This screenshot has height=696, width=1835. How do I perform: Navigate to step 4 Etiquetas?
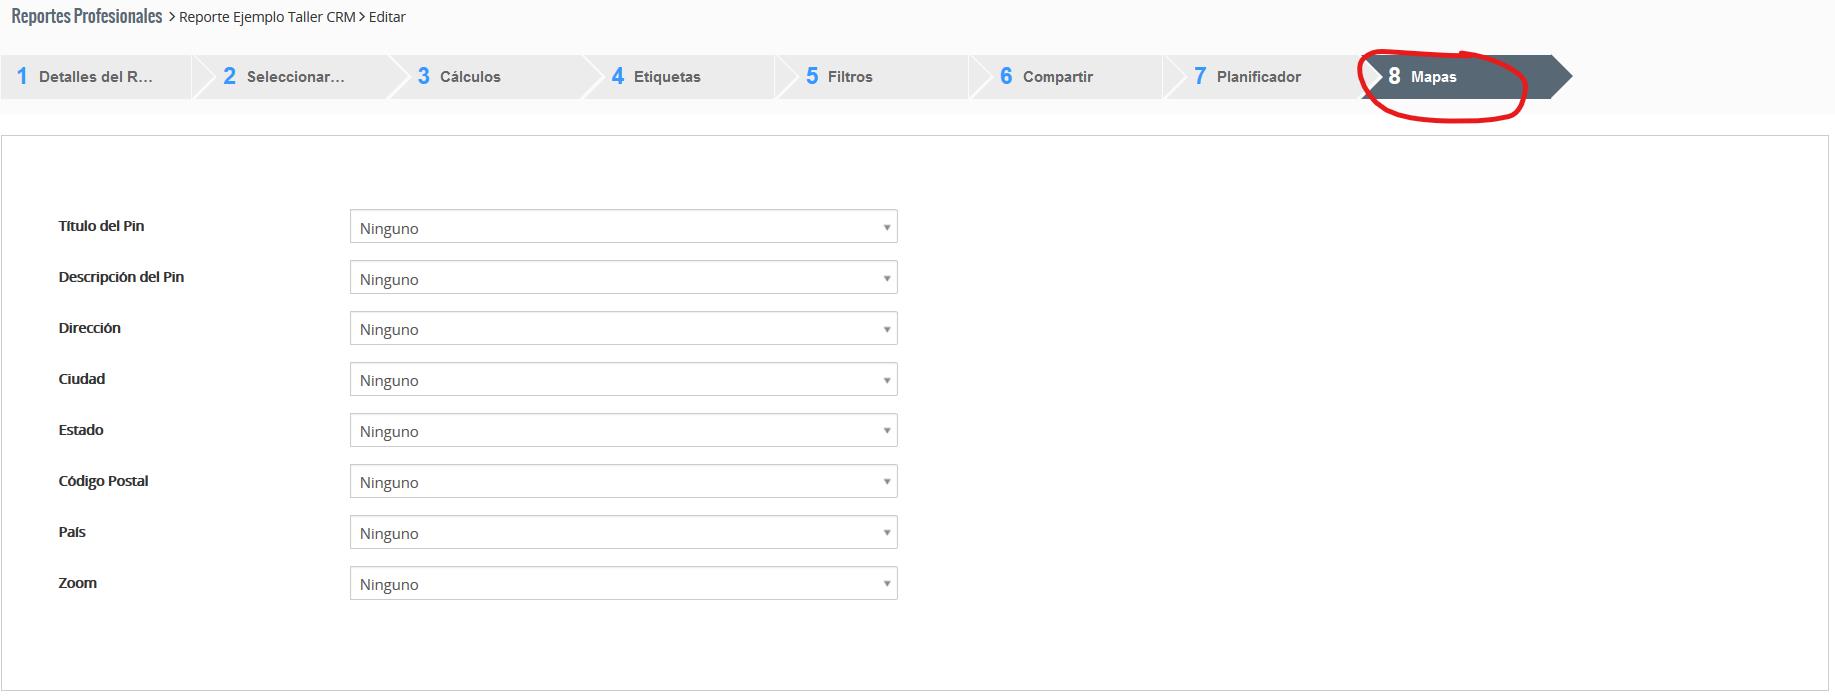(665, 77)
